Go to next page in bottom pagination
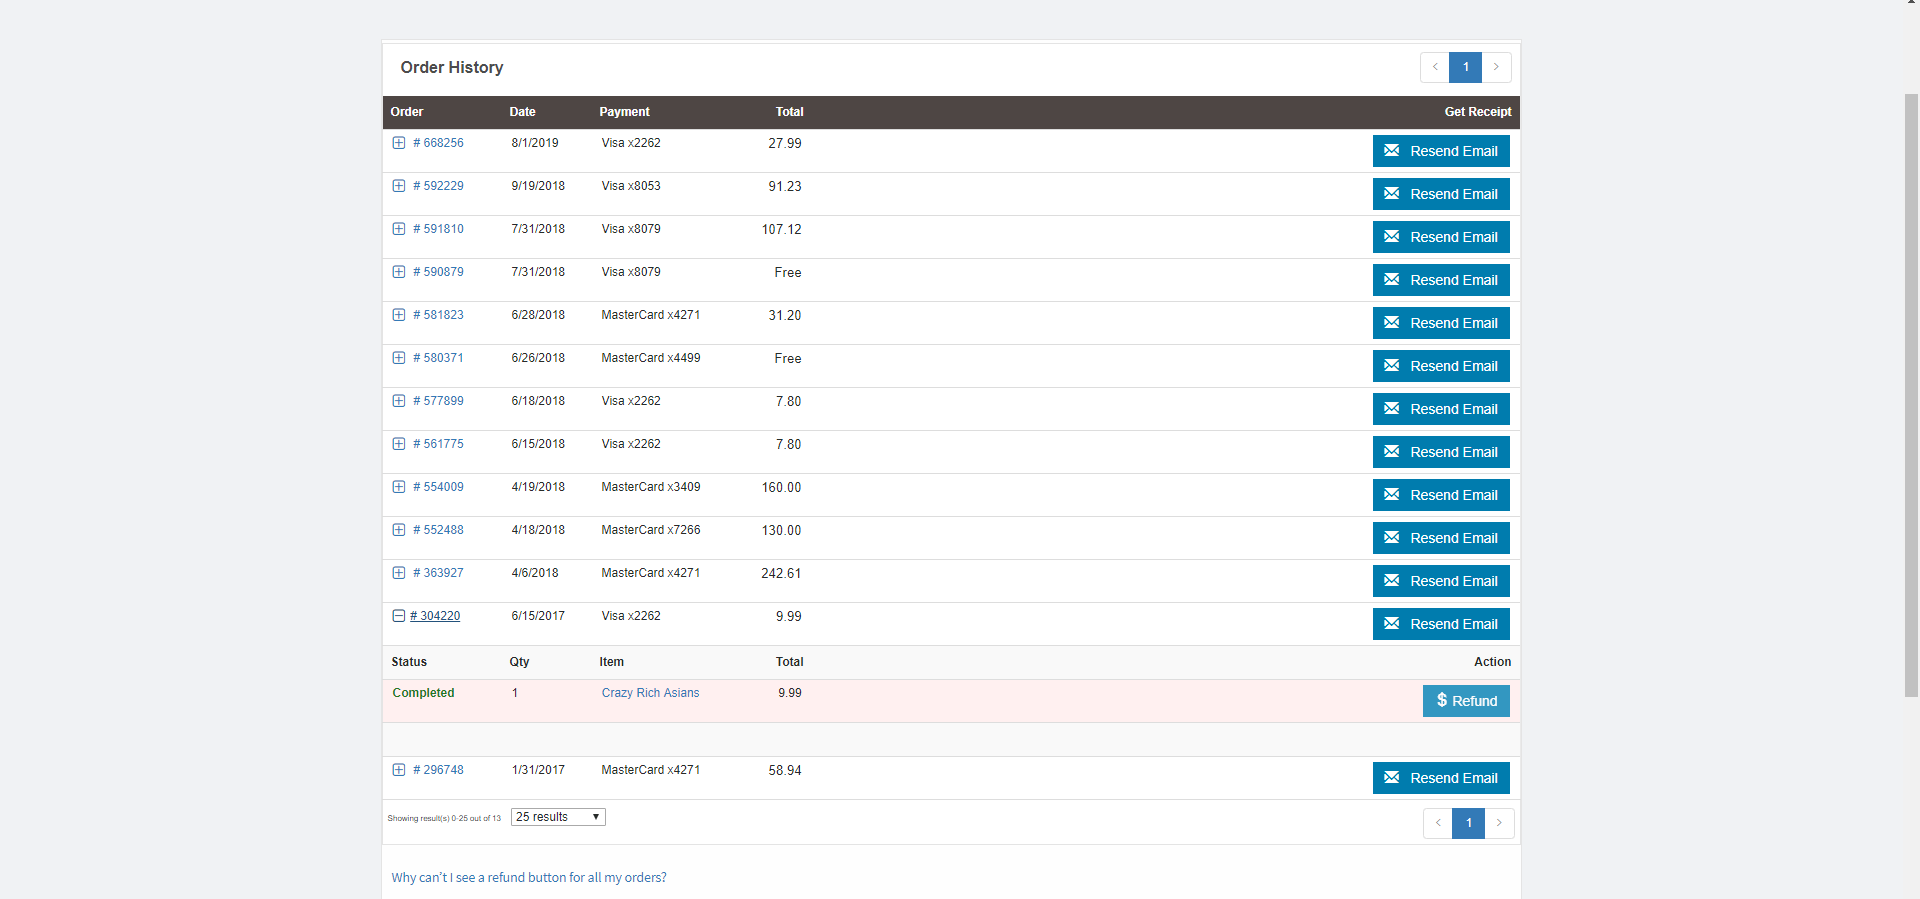1920x899 pixels. tap(1499, 823)
